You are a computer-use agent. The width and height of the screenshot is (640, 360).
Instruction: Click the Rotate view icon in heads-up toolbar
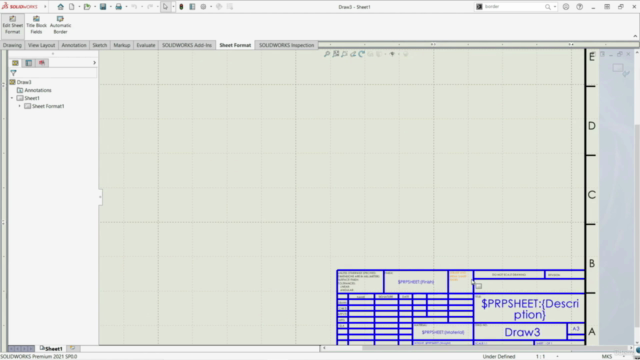362,54
